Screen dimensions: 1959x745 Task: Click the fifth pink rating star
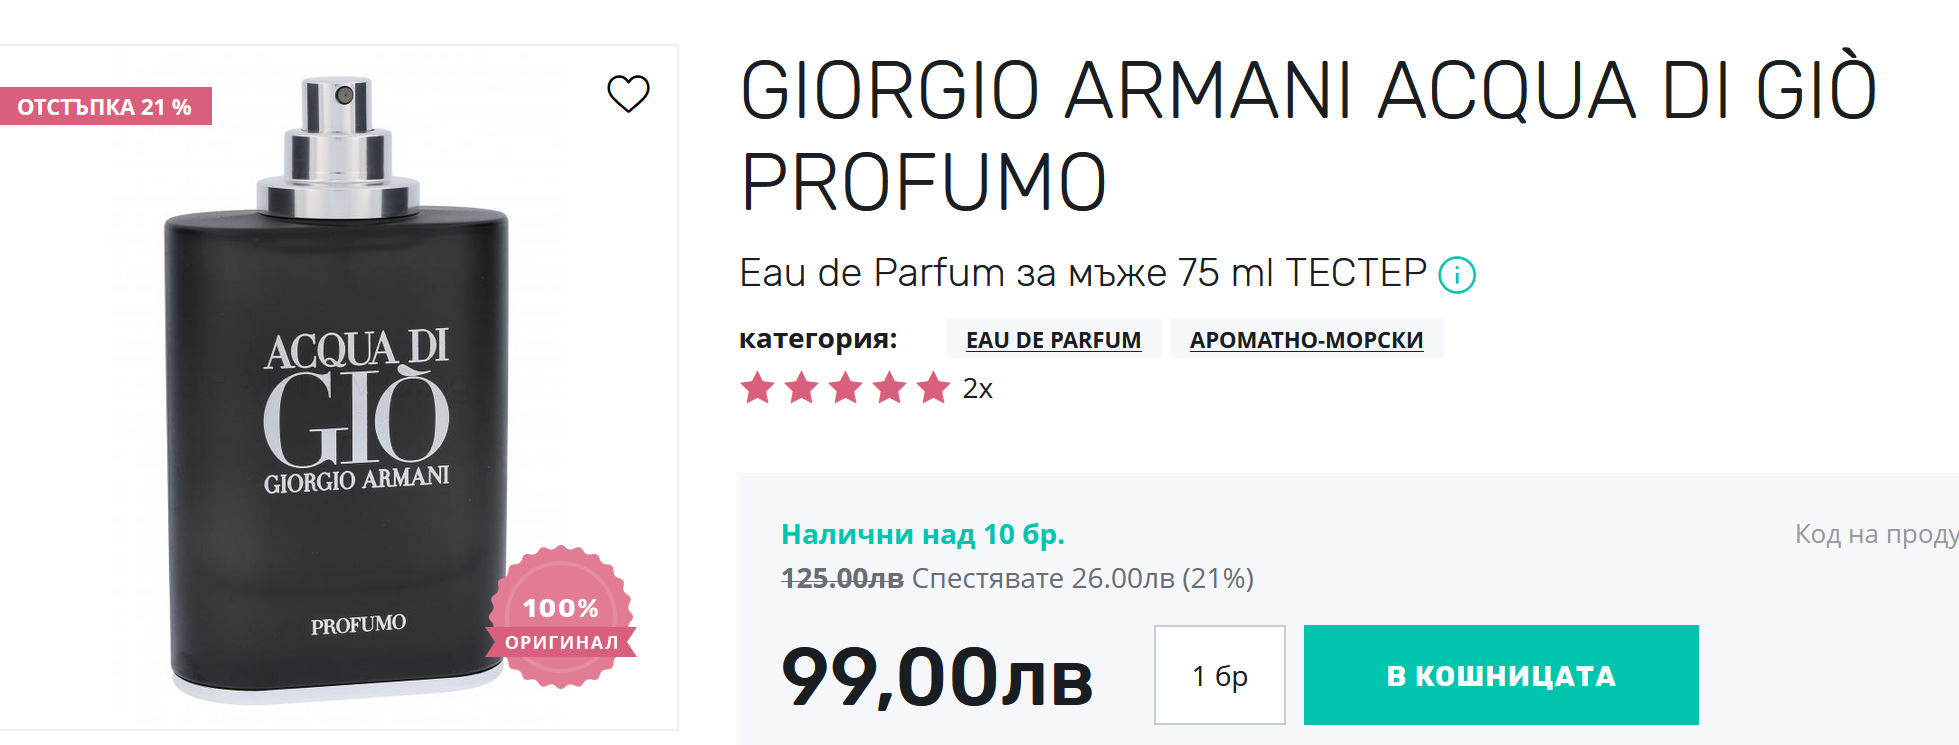[933, 388]
